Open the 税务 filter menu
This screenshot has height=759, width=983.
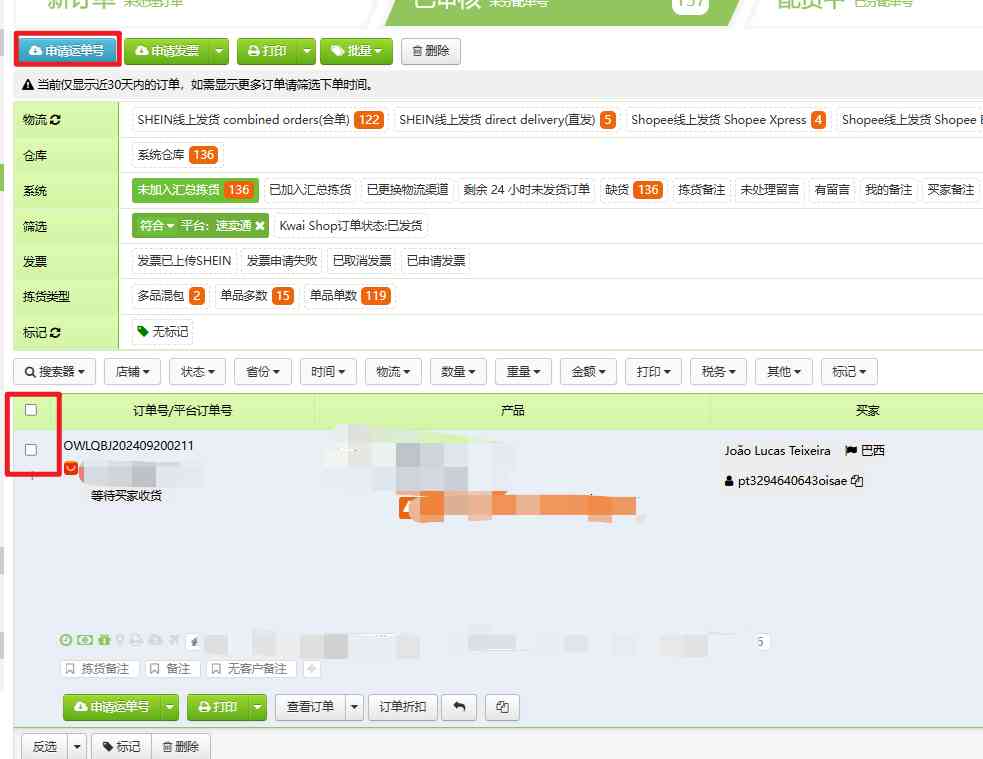pos(718,372)
